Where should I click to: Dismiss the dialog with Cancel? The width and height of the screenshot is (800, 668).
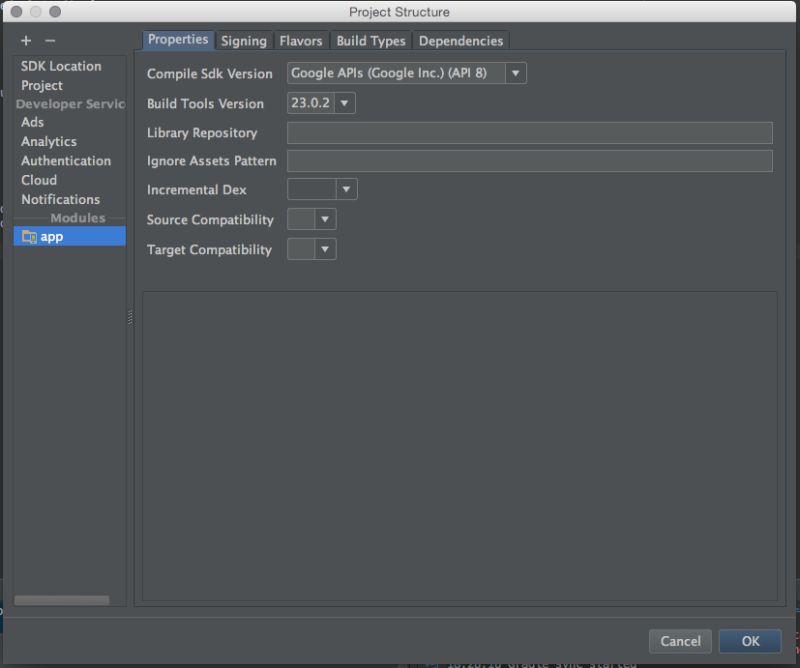(x=680, y=641)
